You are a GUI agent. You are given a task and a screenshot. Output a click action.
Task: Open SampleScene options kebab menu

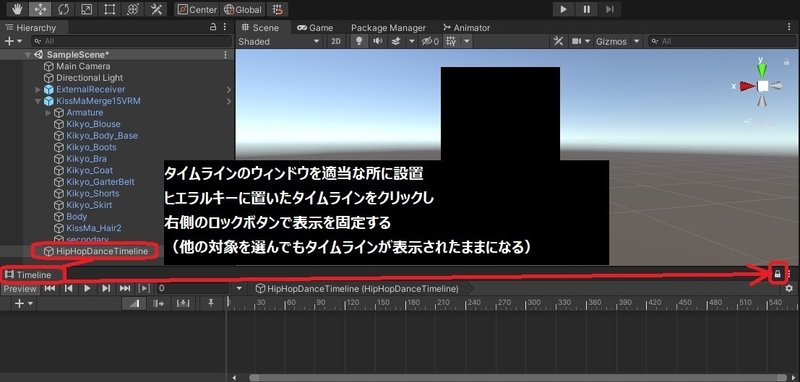point(226,55)
